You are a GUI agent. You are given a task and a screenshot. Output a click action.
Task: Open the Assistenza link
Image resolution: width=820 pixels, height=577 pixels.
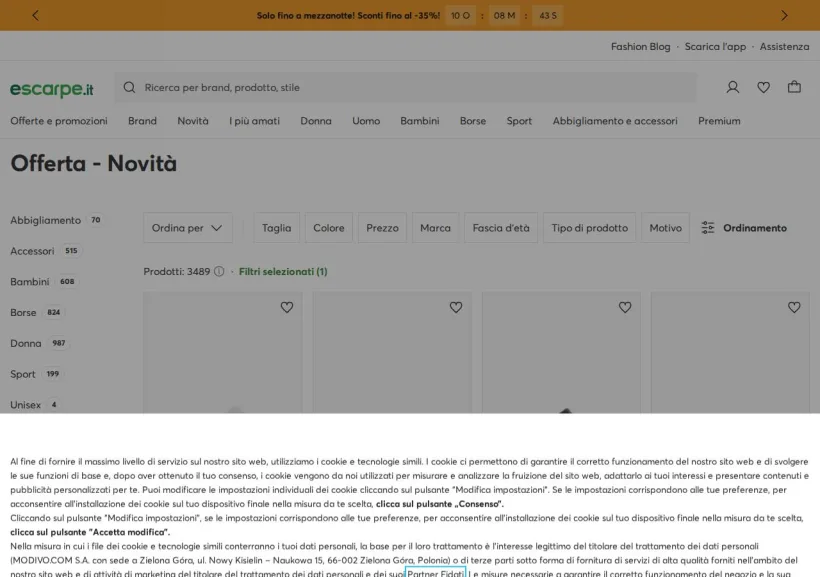(x=784, y=47)
